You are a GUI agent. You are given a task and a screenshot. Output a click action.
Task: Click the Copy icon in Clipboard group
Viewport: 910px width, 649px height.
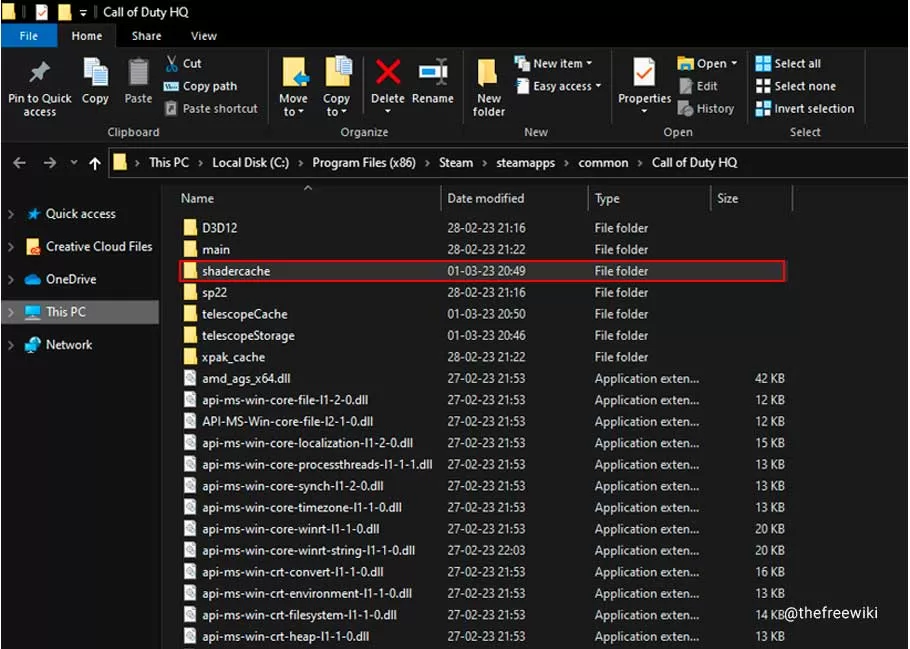[x=95, y=72]
